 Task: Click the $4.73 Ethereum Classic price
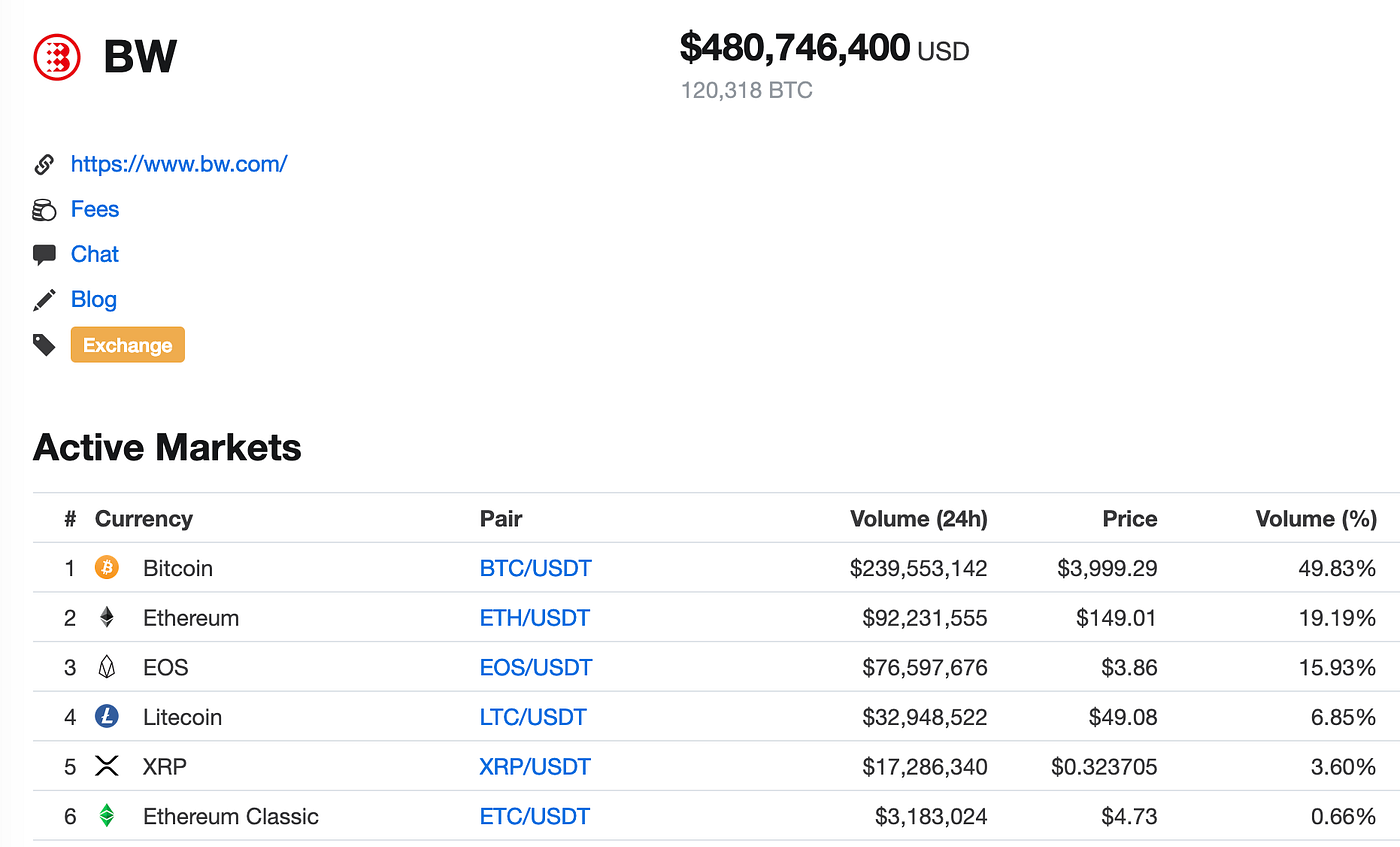point(1129,816)
